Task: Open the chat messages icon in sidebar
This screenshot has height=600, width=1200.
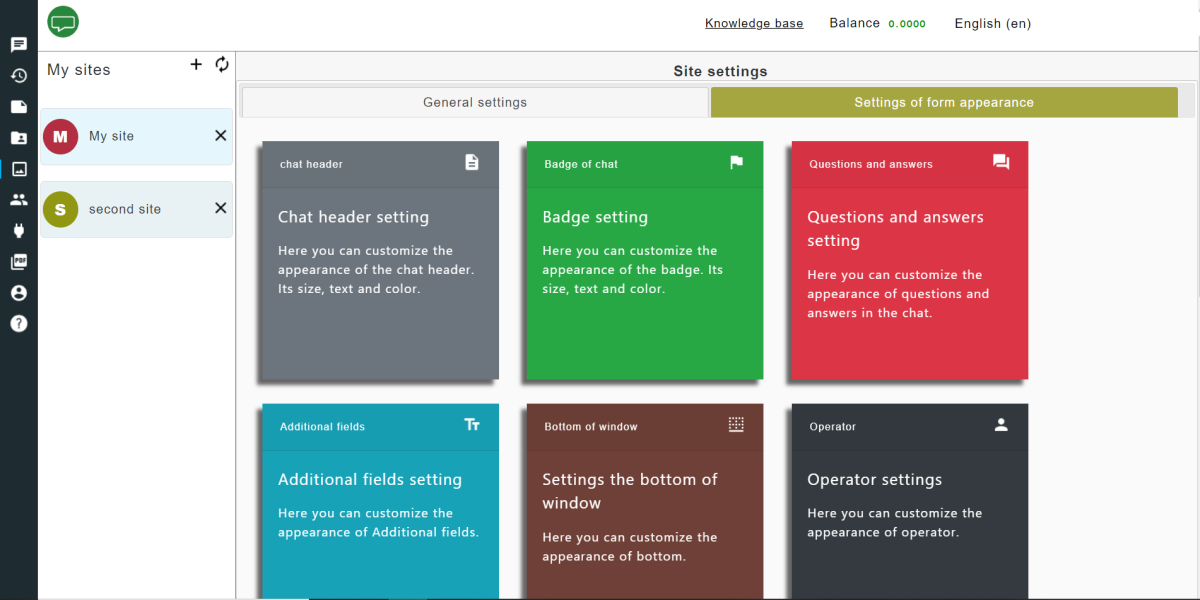Action: click(x=18, y=45)
